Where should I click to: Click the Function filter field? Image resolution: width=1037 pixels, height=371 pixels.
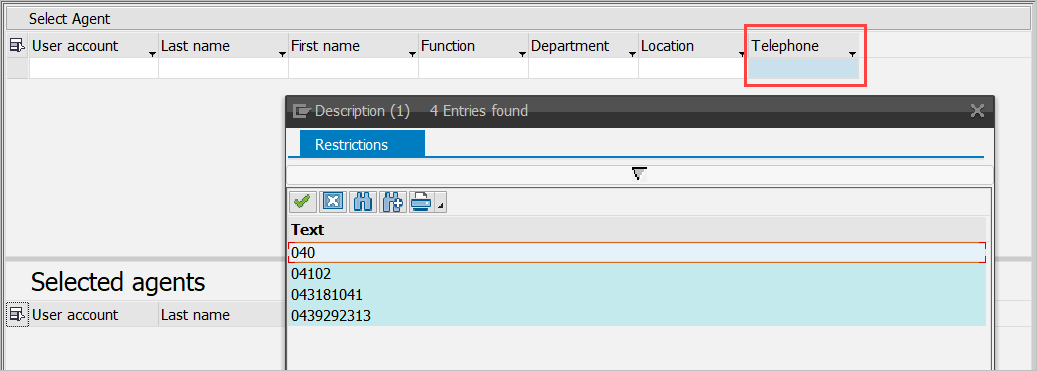[474, 68]
